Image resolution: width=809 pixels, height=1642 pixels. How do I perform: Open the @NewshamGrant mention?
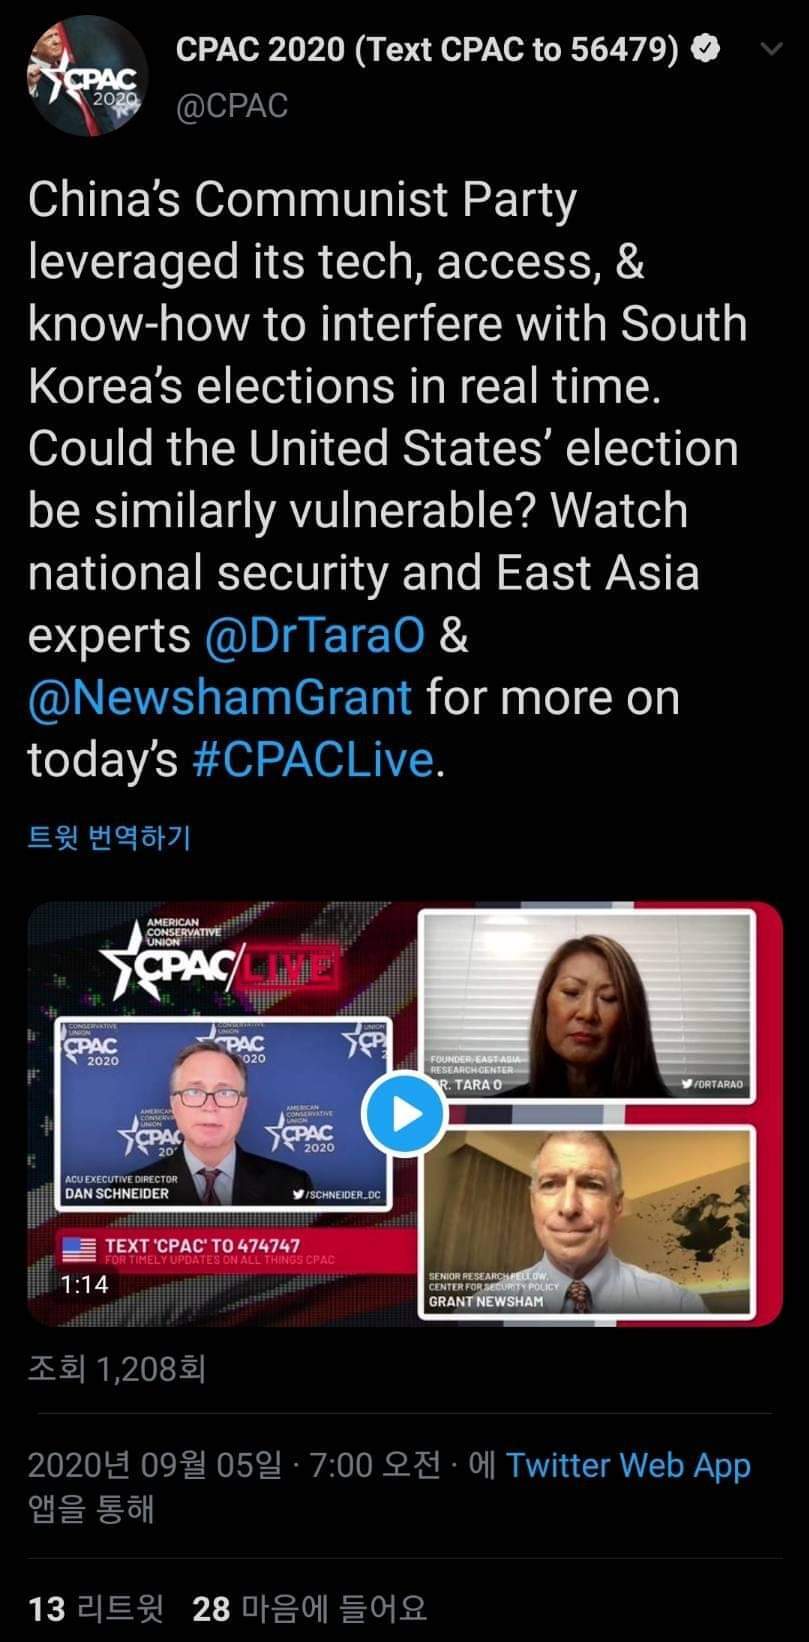(220, 698)
